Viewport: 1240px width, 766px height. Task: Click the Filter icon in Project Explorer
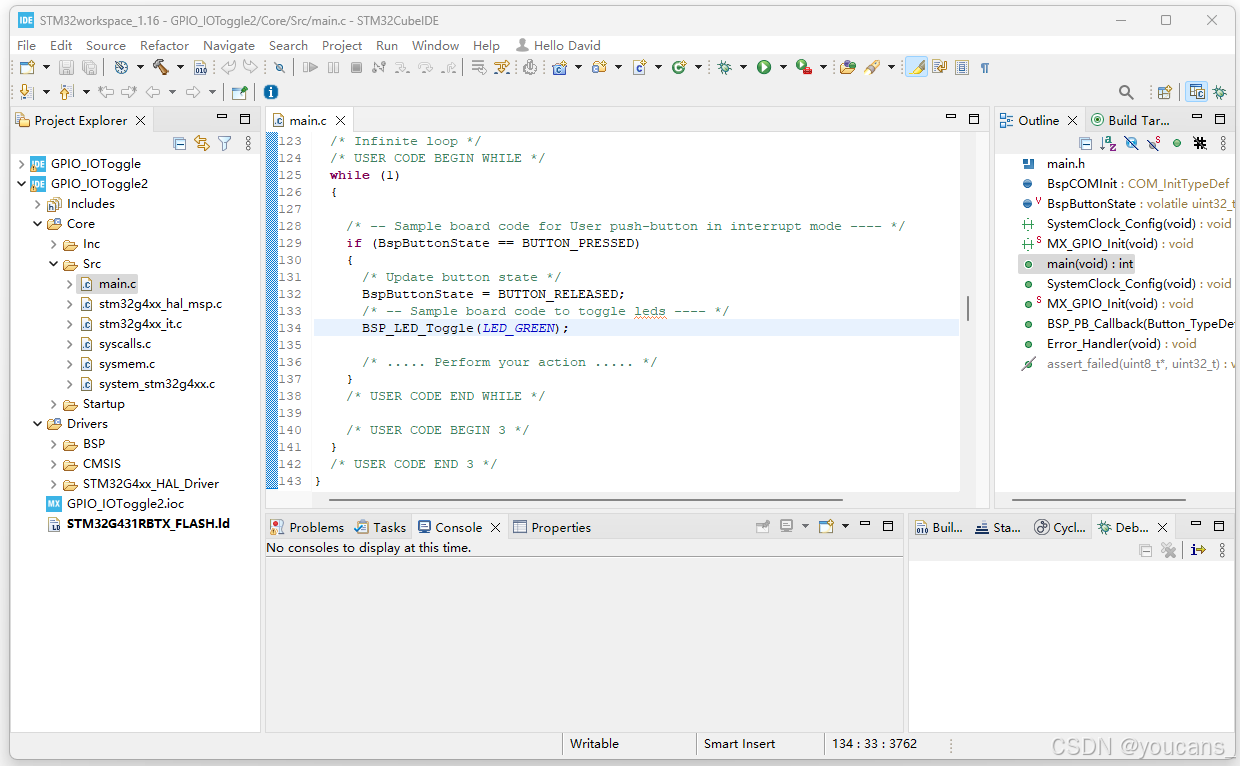225,143
